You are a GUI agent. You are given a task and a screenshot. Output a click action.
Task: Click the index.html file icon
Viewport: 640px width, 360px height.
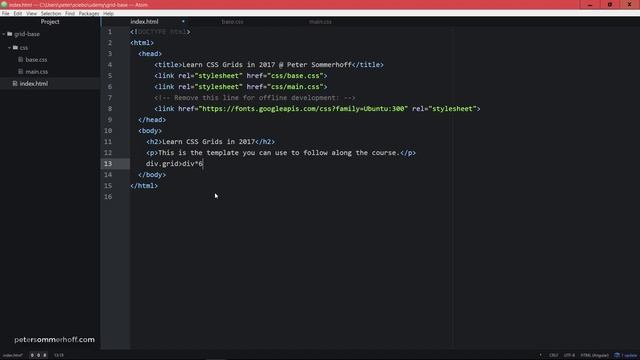(x=15, y=84)
